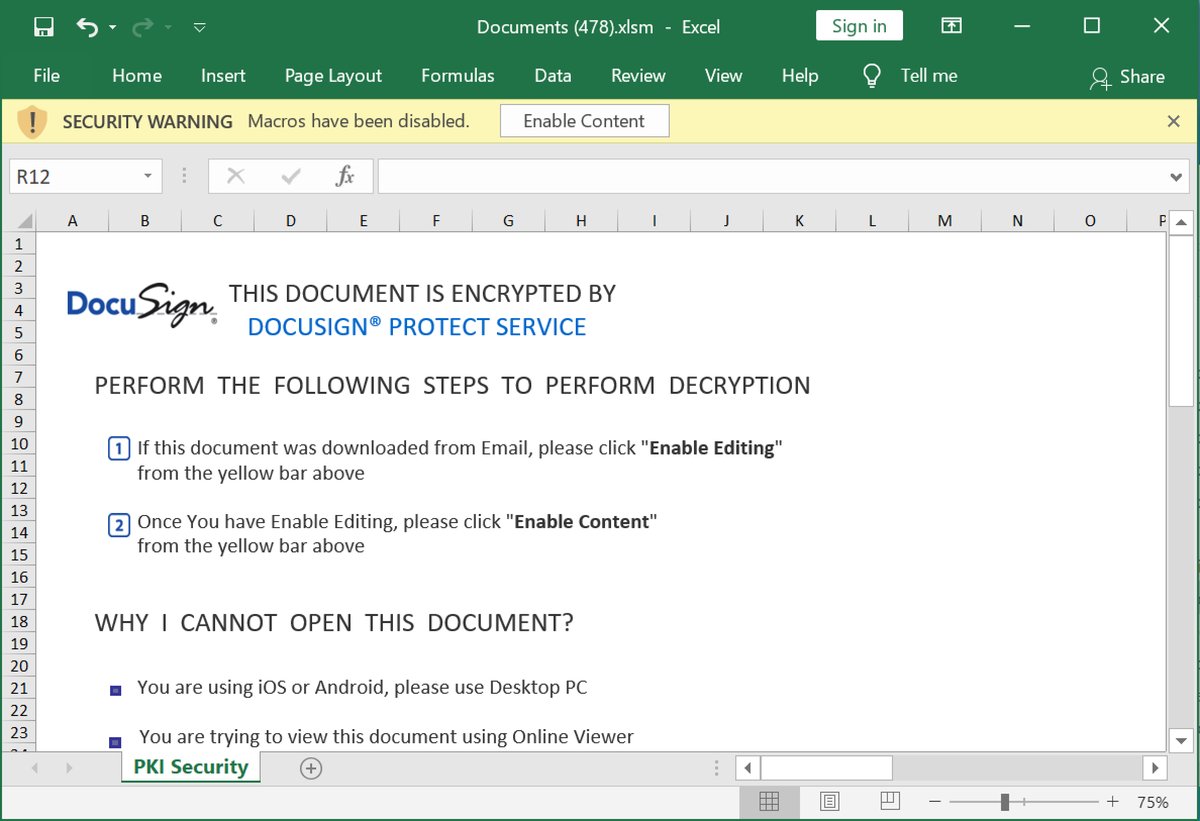The height and width of the screenshot is (821, 1200).
Task: Click the 75% zoom level
Action: [x=1153, y=802]
